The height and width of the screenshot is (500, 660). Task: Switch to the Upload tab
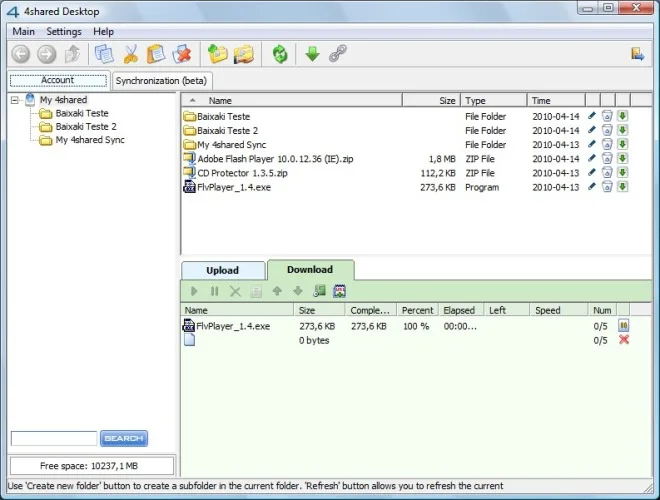(223, 270)
